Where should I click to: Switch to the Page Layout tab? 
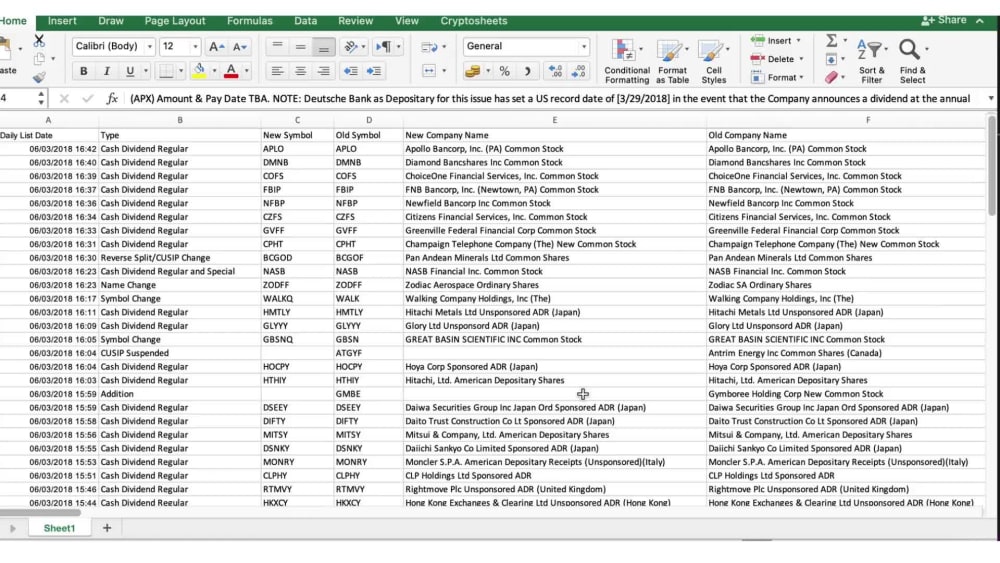pos(175,21)
